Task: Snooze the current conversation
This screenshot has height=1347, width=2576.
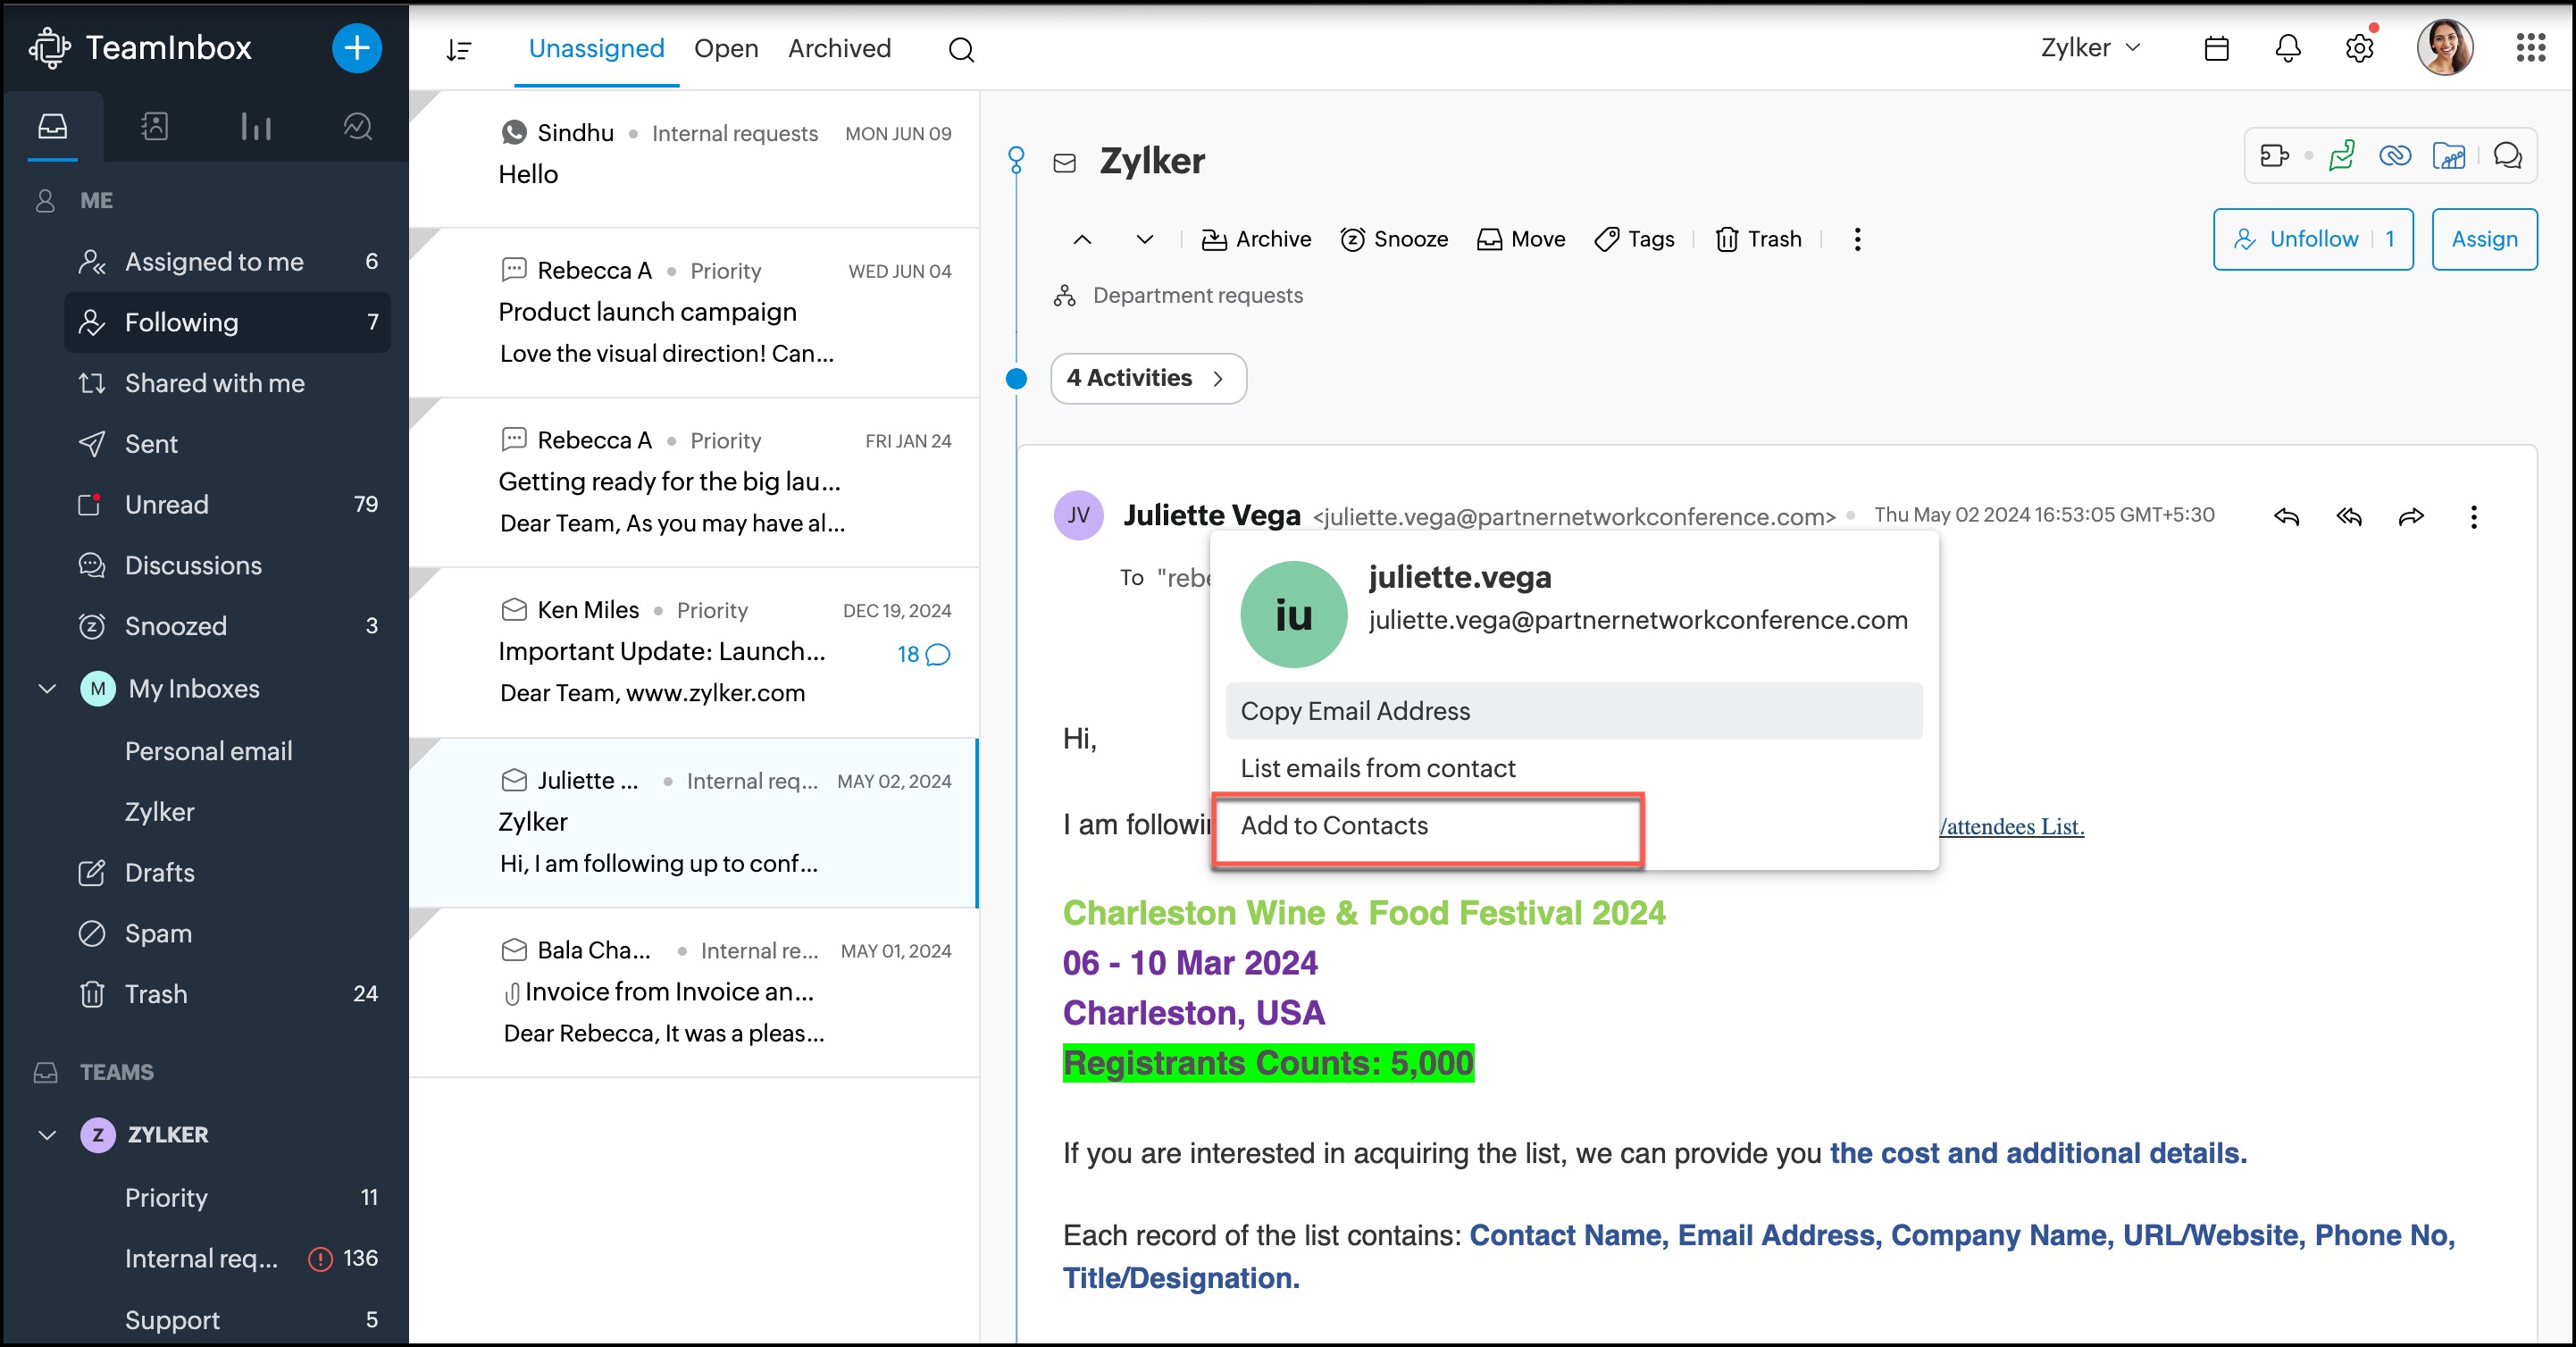Action: point(1394,239)
